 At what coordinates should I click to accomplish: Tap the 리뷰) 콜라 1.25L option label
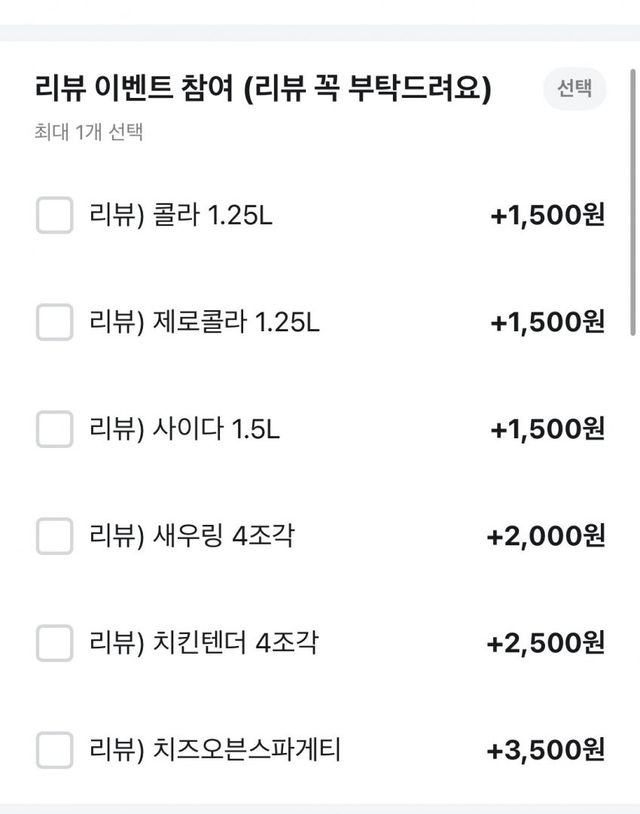[x=180, y=216]
